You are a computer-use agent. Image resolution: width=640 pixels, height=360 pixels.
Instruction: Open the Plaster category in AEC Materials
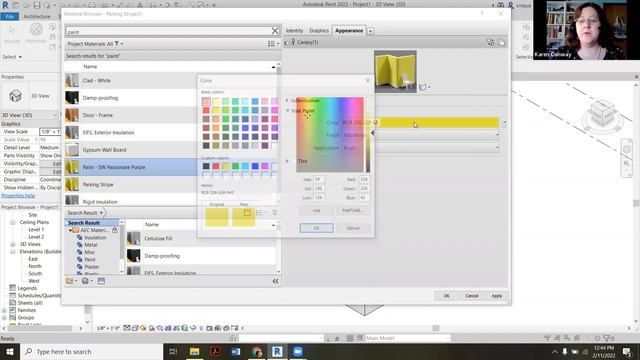[x=92, y=267]
